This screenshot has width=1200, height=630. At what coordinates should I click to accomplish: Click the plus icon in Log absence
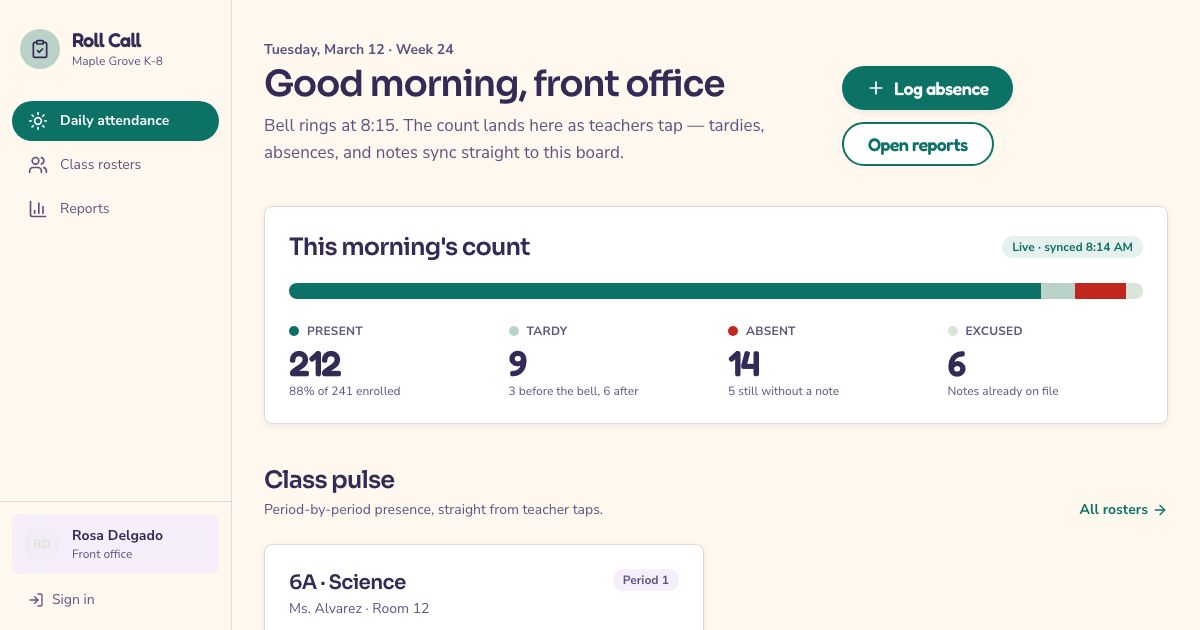[876, 89]
